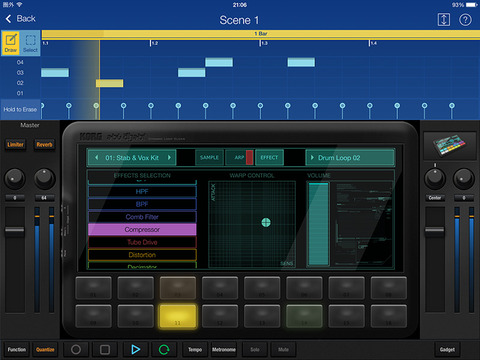Viewport: 480px width, 360px height.
Task: Trigger drum pad 03
Action: coord(178,288)
